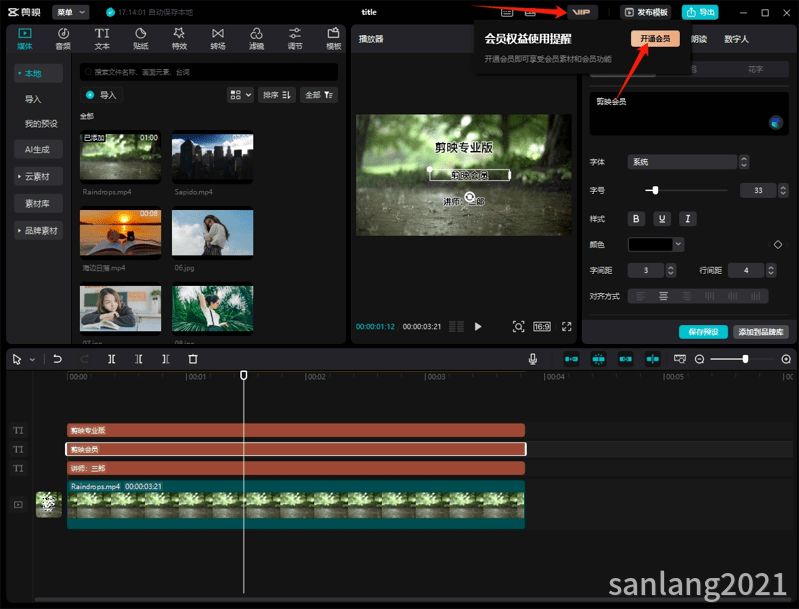Open the 特效 effects panel
Viewport: 799px width, 609px height.
(x=179, y=39)
